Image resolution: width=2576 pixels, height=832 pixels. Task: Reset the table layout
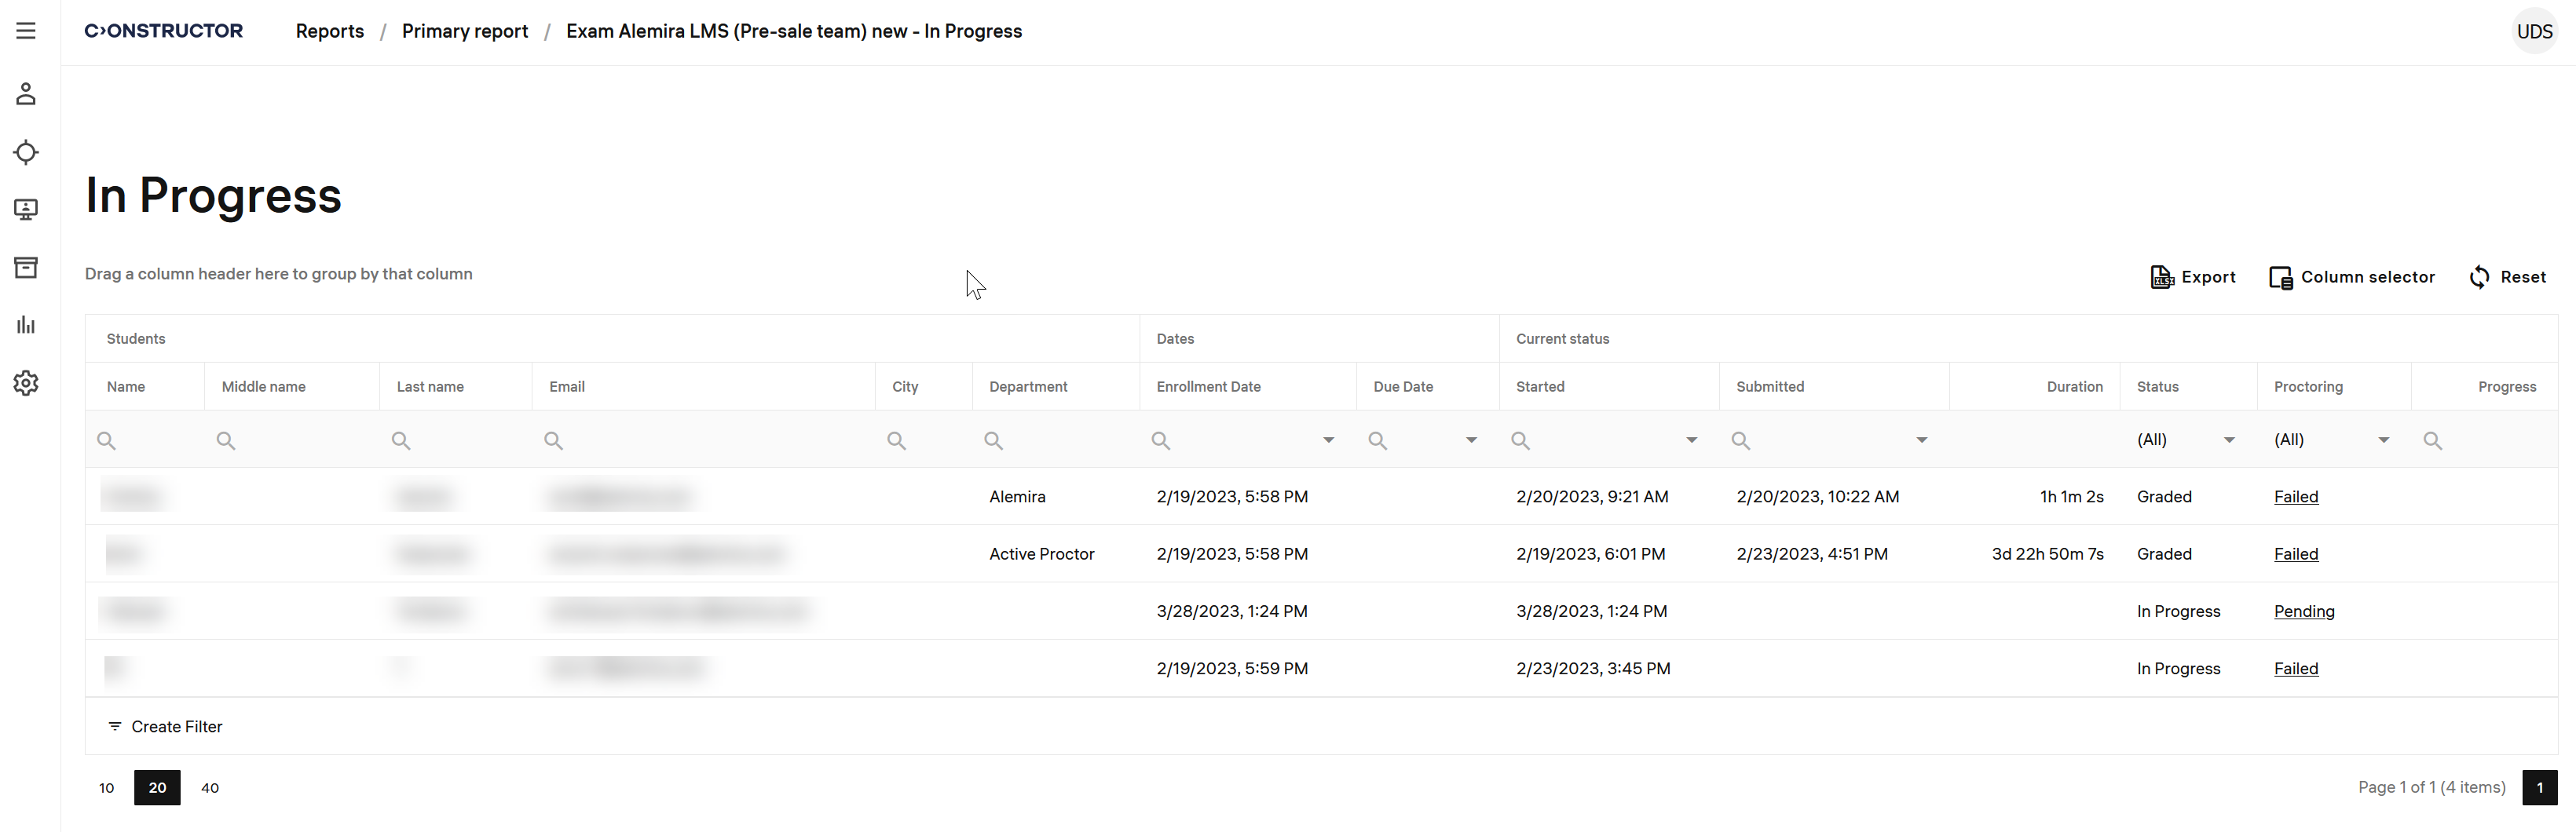(2507, 277)
